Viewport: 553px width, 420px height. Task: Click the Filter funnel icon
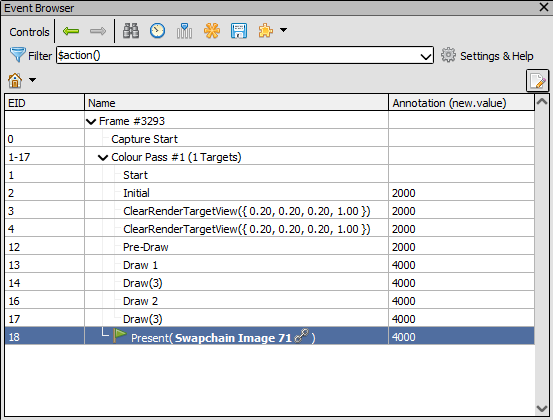[x=17, y=55]
